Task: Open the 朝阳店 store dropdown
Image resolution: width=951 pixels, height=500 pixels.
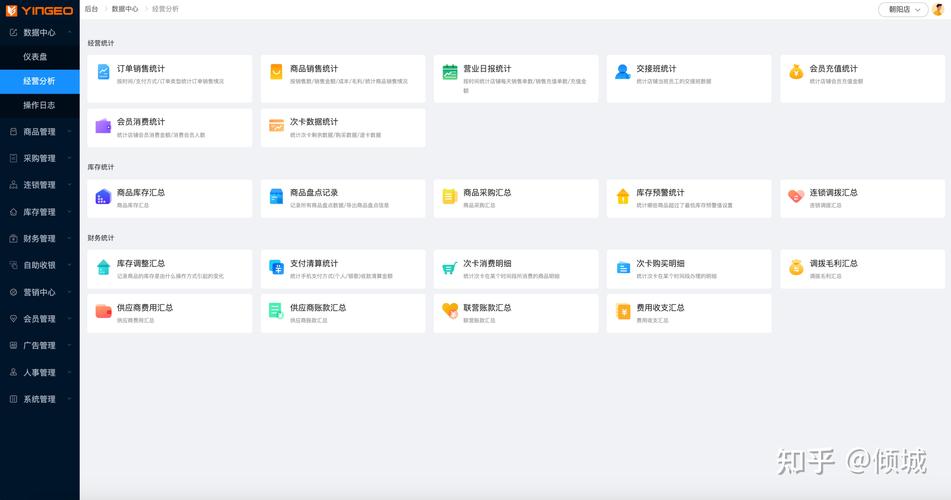Action: [x=902, y=9]
